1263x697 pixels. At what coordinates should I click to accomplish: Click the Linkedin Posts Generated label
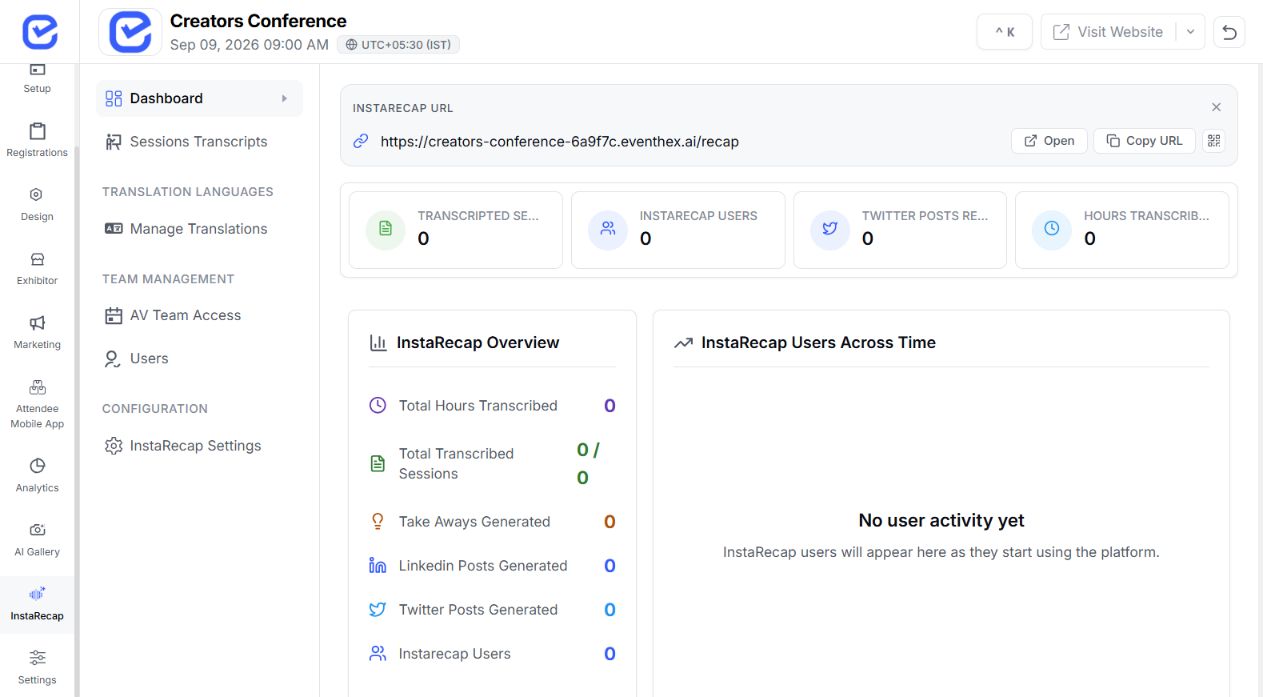483,566
